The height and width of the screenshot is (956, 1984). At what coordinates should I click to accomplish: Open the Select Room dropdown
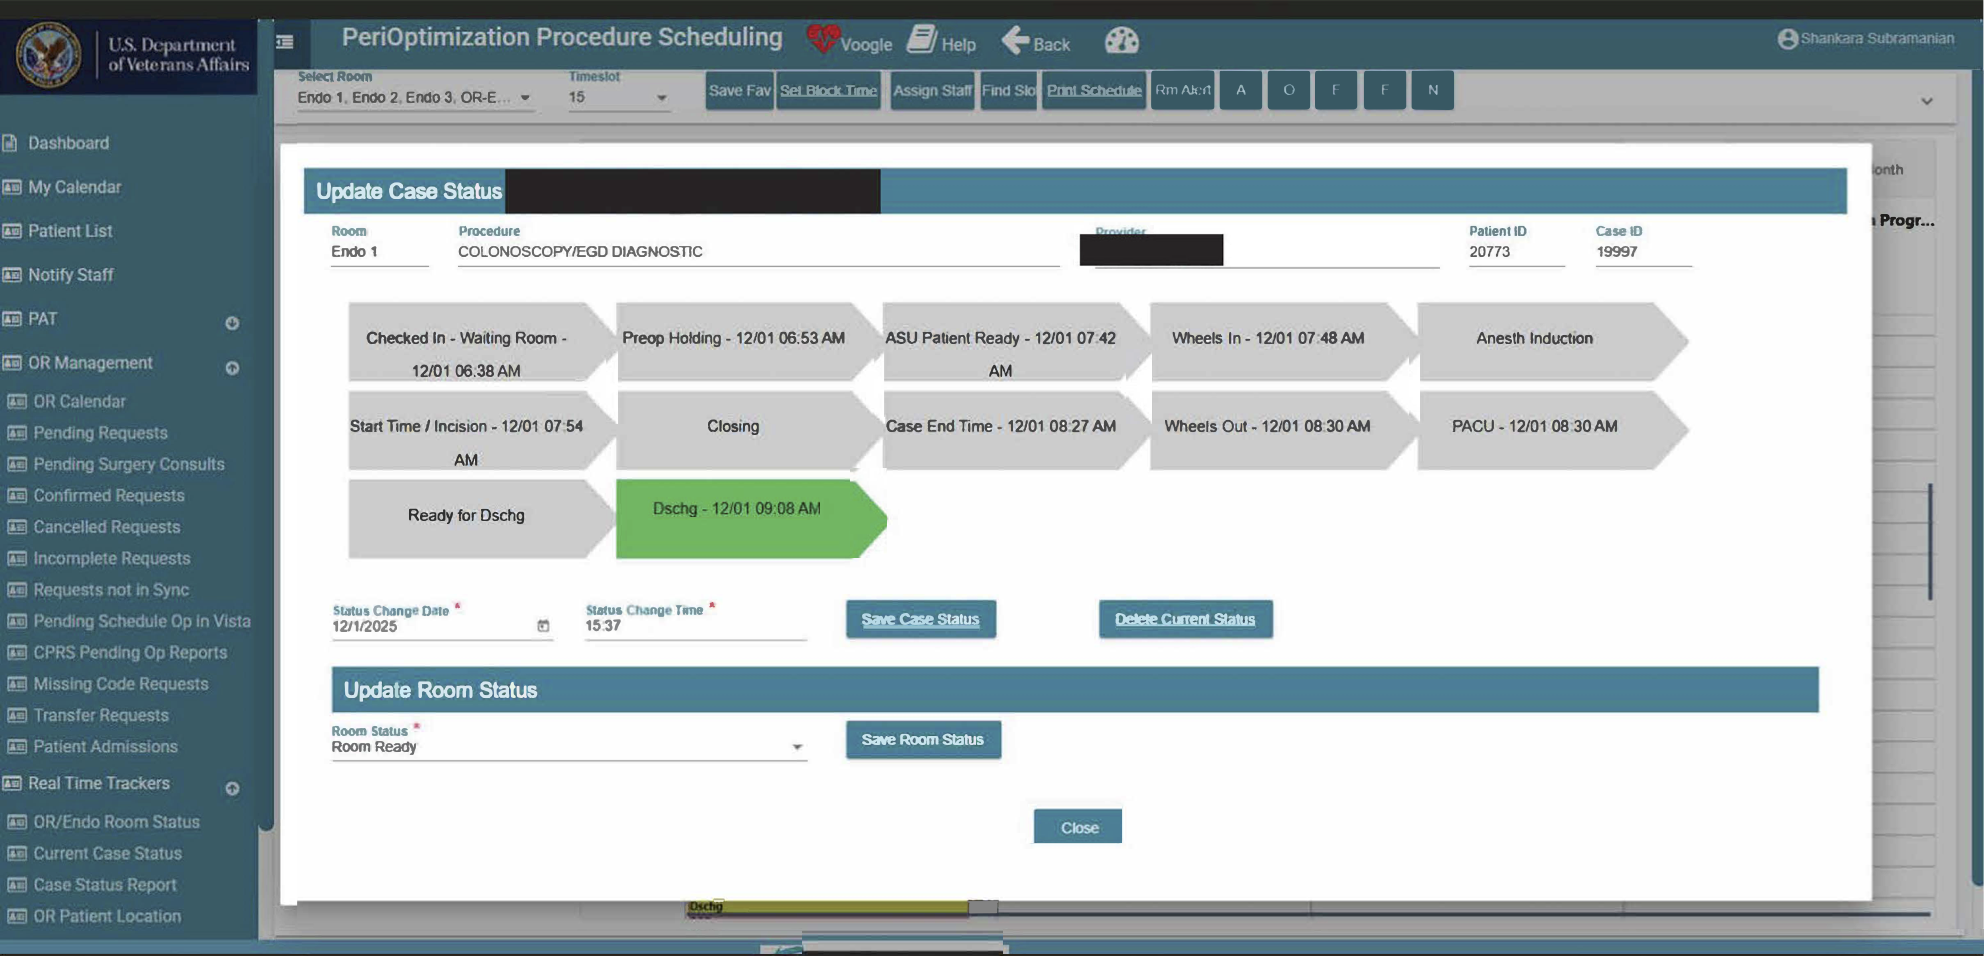[x=415, y=97]
